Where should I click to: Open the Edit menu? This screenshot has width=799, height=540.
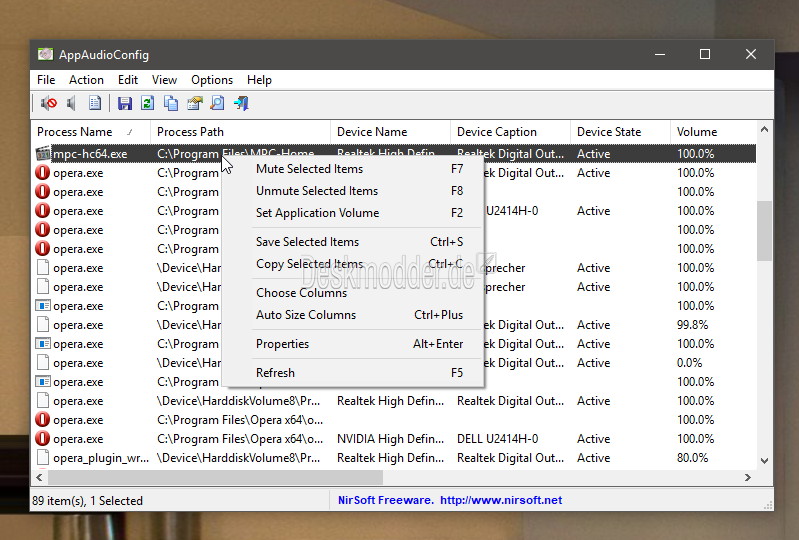(128, 80)
